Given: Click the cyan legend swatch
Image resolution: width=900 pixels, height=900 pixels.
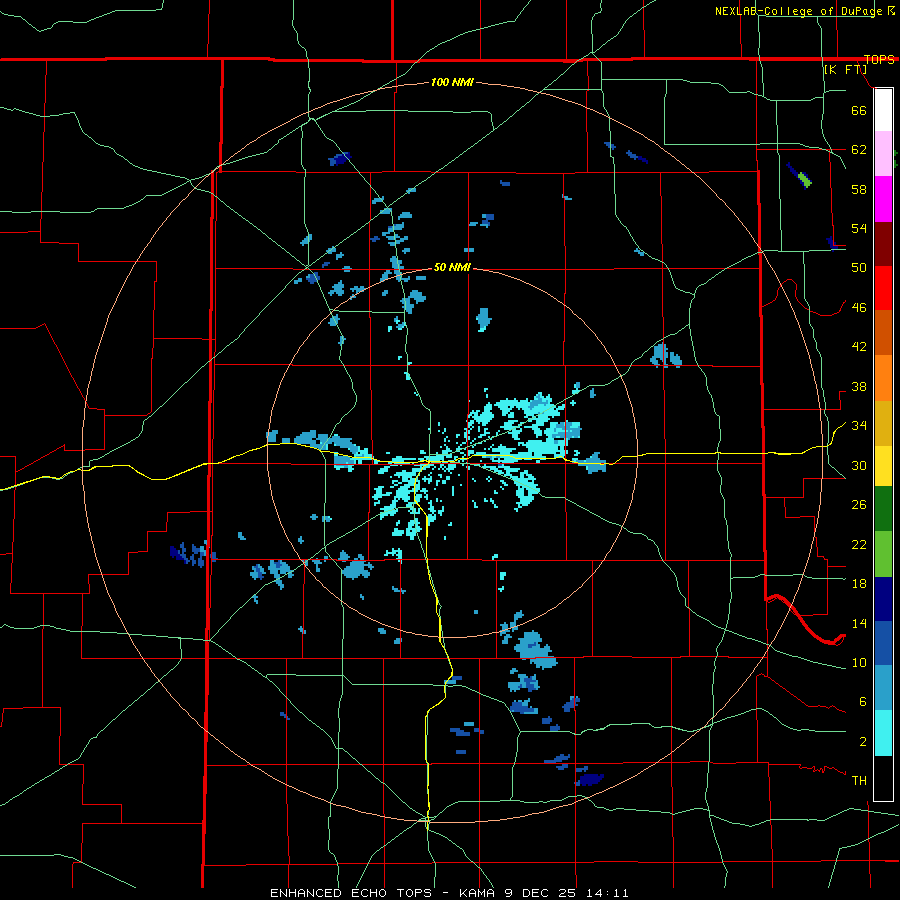Looking at the screenshot, I should pyautogui.click(x=883, y=733).
